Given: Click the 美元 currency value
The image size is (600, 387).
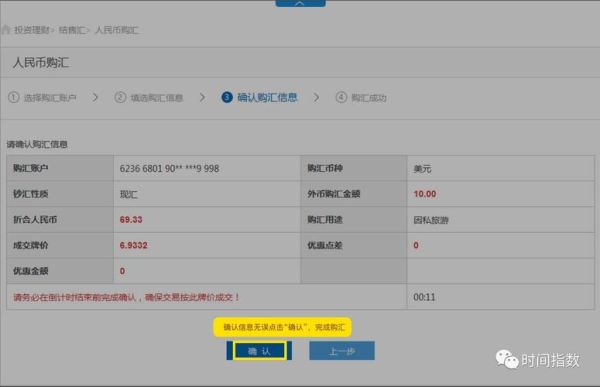Looking at the screenshot, I should pos(422,168).
